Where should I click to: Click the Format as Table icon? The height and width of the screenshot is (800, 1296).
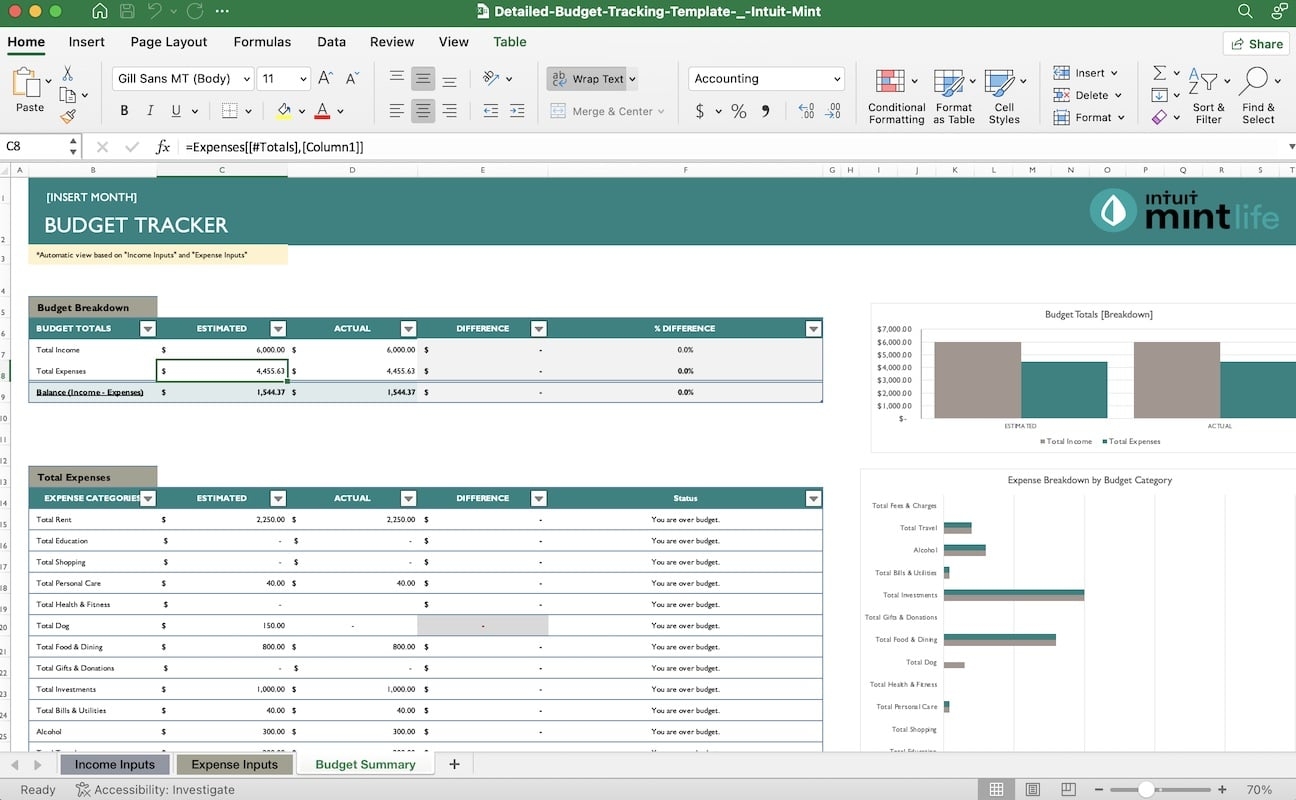coord(953,96)
